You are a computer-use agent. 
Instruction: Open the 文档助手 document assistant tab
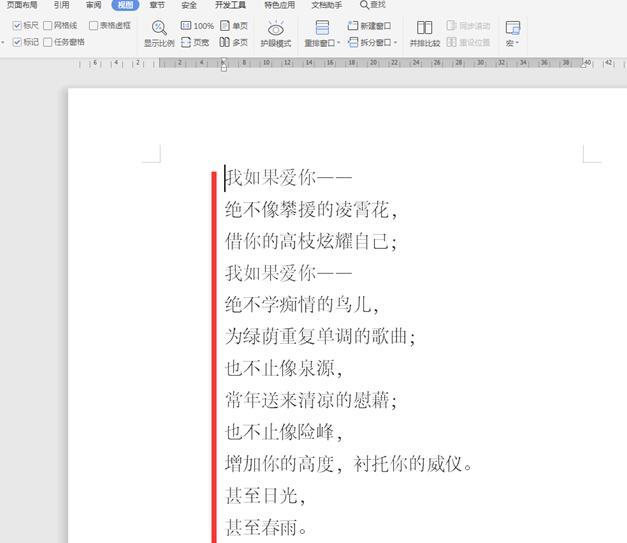(327, 5)
